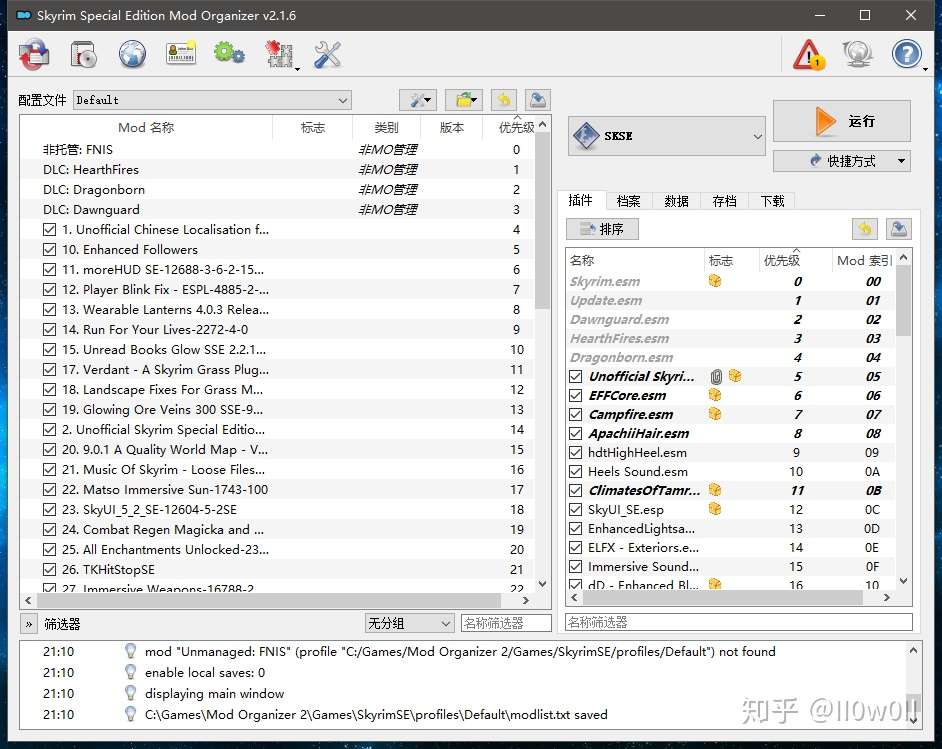942x749 pixels.
Task: Open the tools puzzle-piece icon
Action: click(x=279, y=55)
